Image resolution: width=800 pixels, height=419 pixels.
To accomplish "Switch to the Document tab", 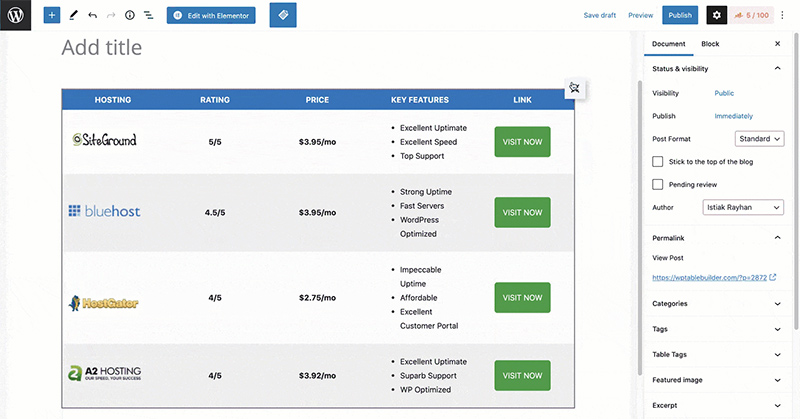I will point(668,44).
